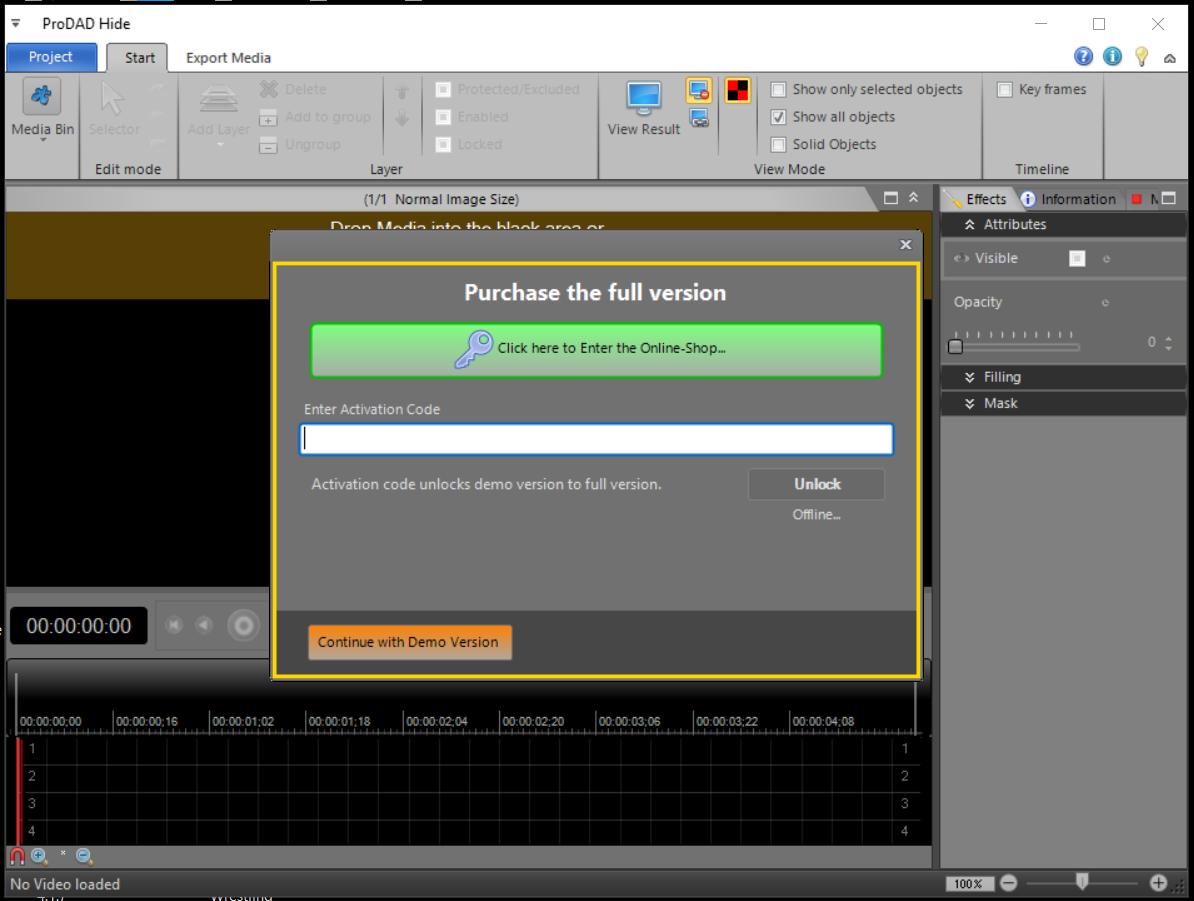Click the small linked monitor view icon
1194x901 pixels.
click(x=699, y=117)
